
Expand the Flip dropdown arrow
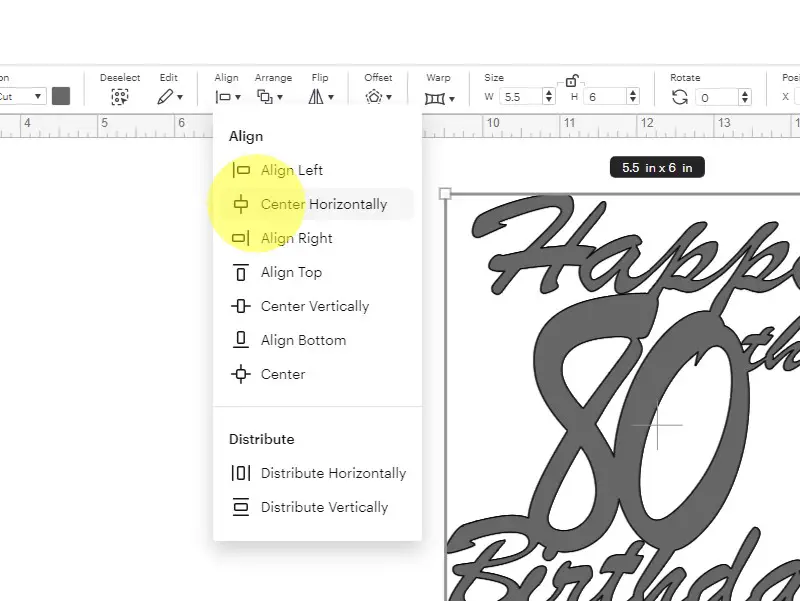(331, 97)
